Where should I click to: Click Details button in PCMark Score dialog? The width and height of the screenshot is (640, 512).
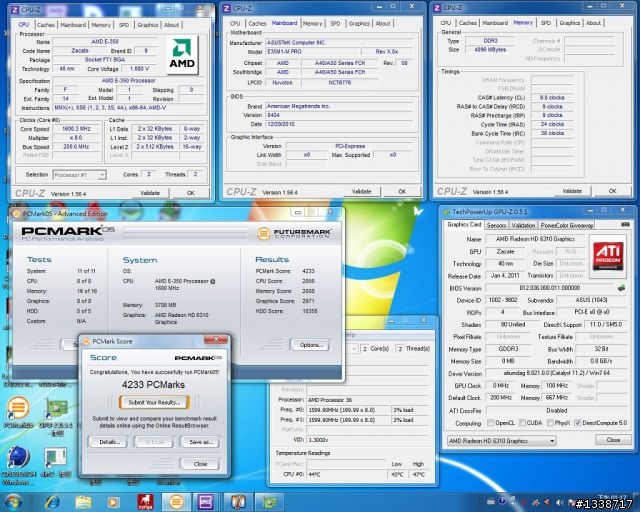coord(109,442)
